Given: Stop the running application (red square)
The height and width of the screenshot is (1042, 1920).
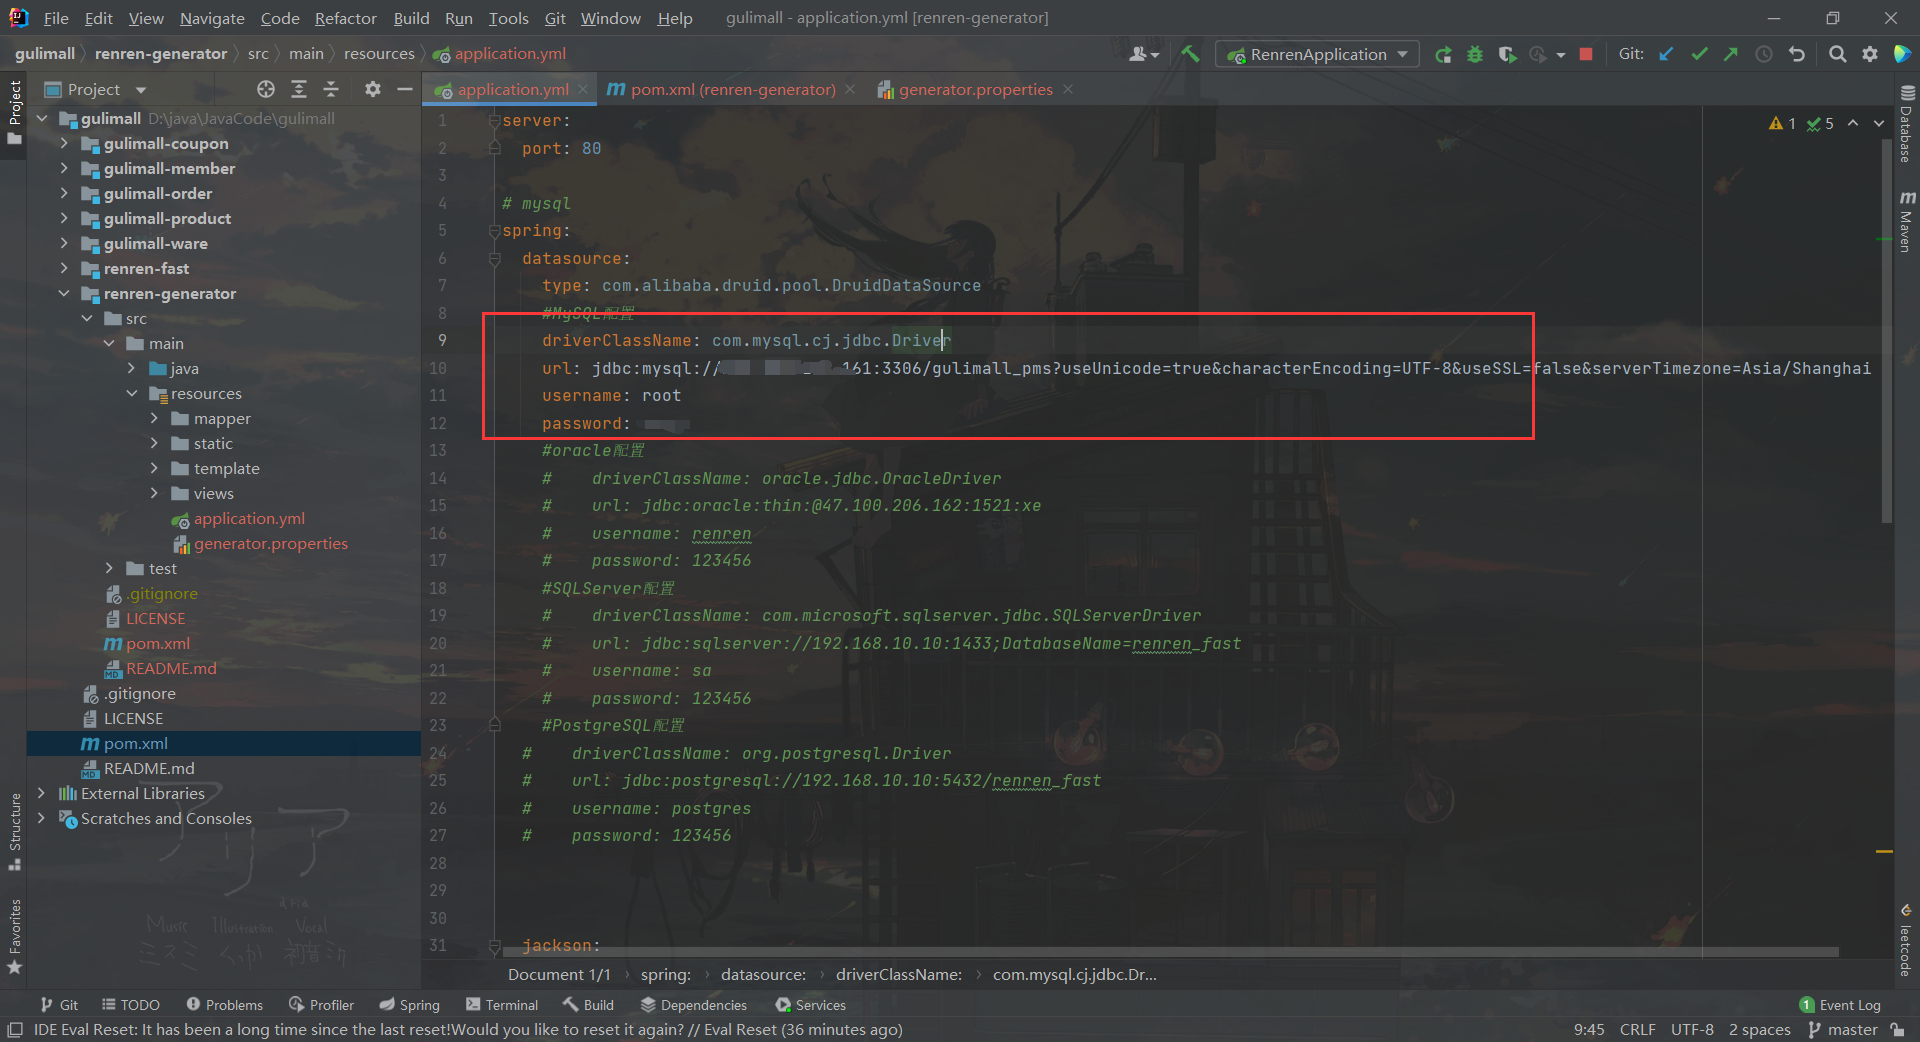Looking at the screenshot, I should point(1586,54).
